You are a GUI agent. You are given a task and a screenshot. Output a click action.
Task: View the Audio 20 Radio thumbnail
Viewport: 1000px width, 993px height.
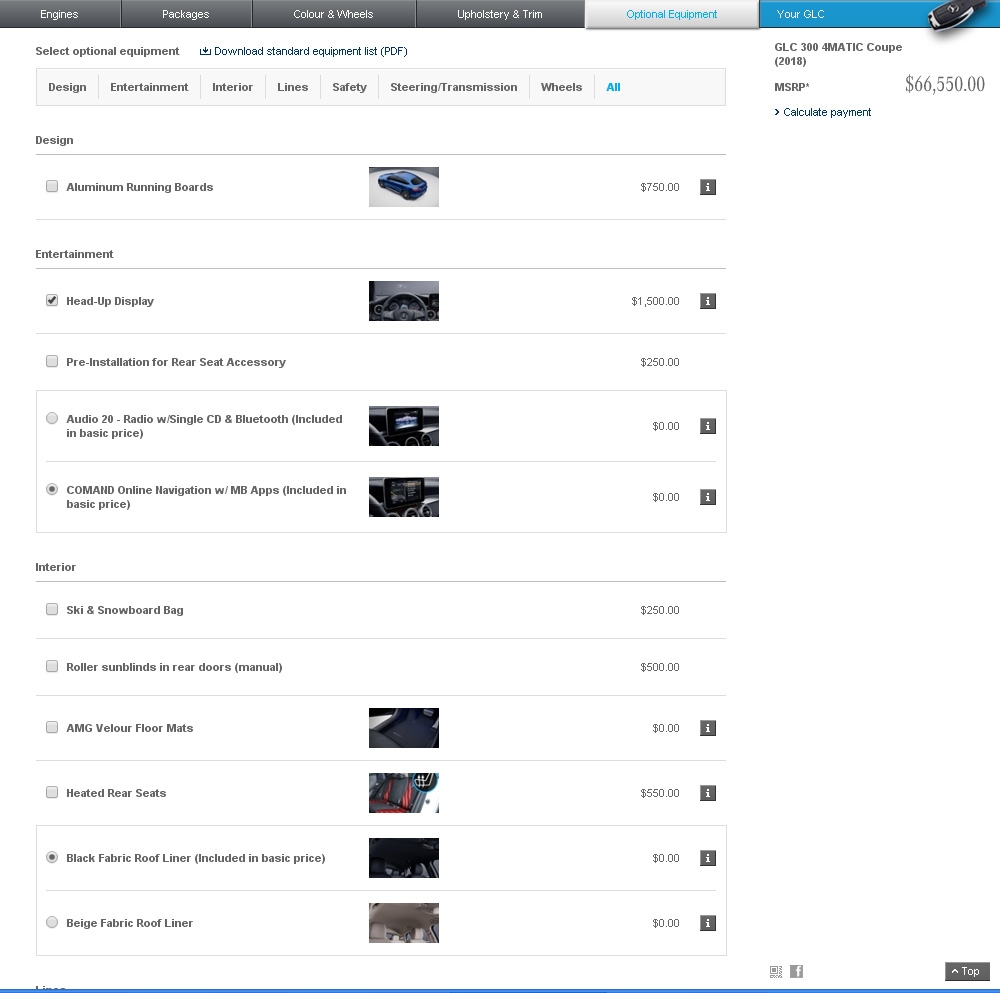pyautogui.click(x=404, y=426)
